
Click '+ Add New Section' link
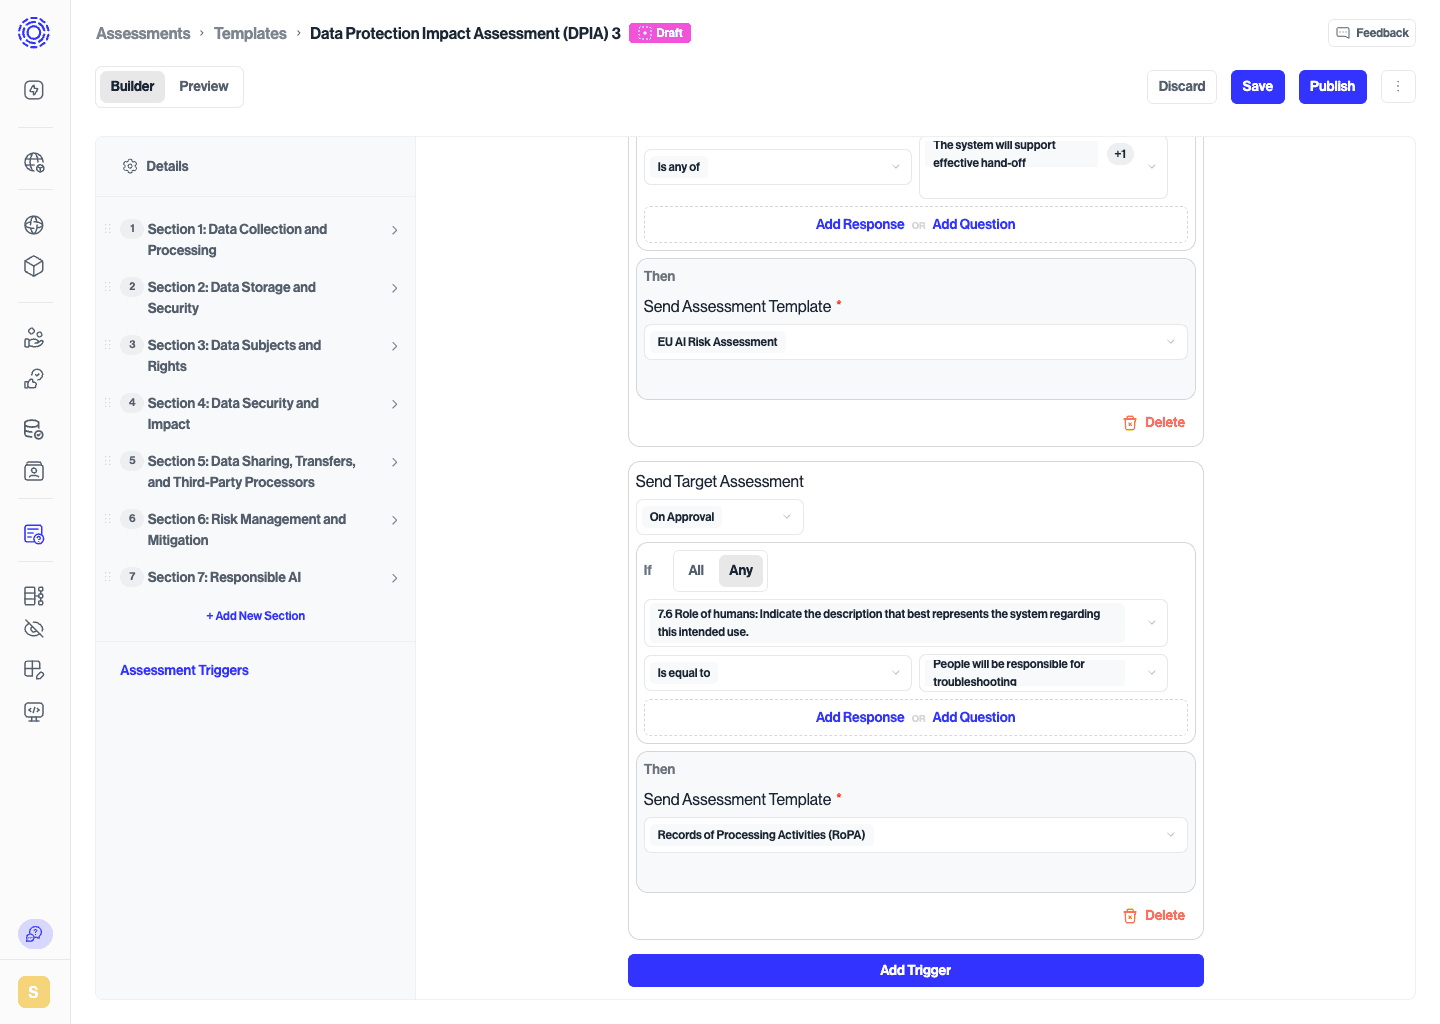[256, 616]
